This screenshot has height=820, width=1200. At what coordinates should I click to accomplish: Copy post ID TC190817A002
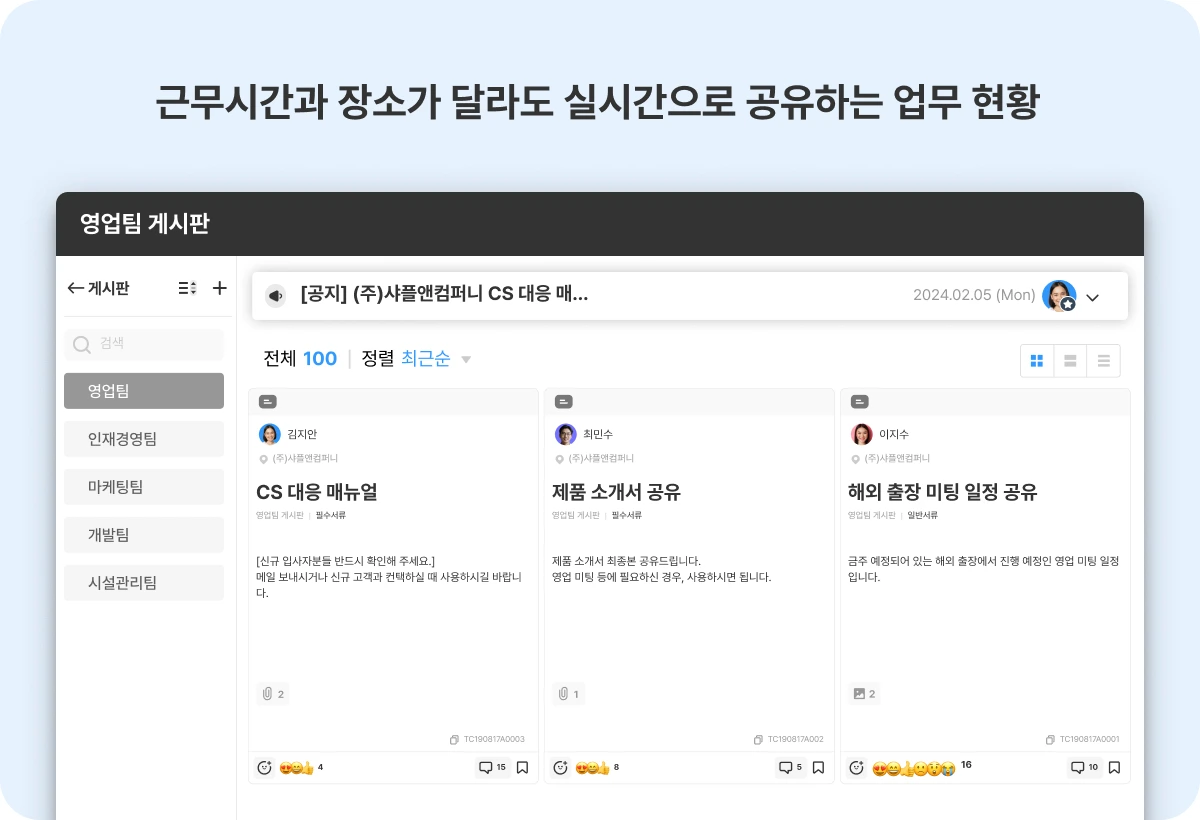click(x=758, y=740)
